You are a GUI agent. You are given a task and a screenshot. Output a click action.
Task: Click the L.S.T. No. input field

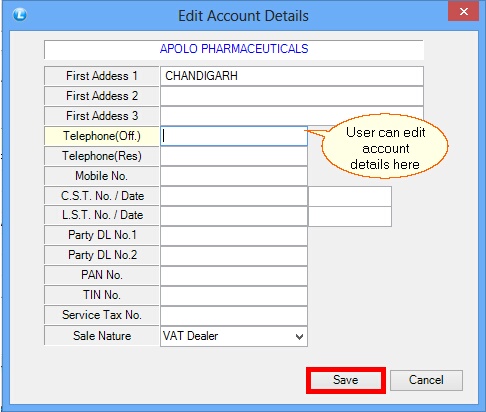[x=234, y=215]
